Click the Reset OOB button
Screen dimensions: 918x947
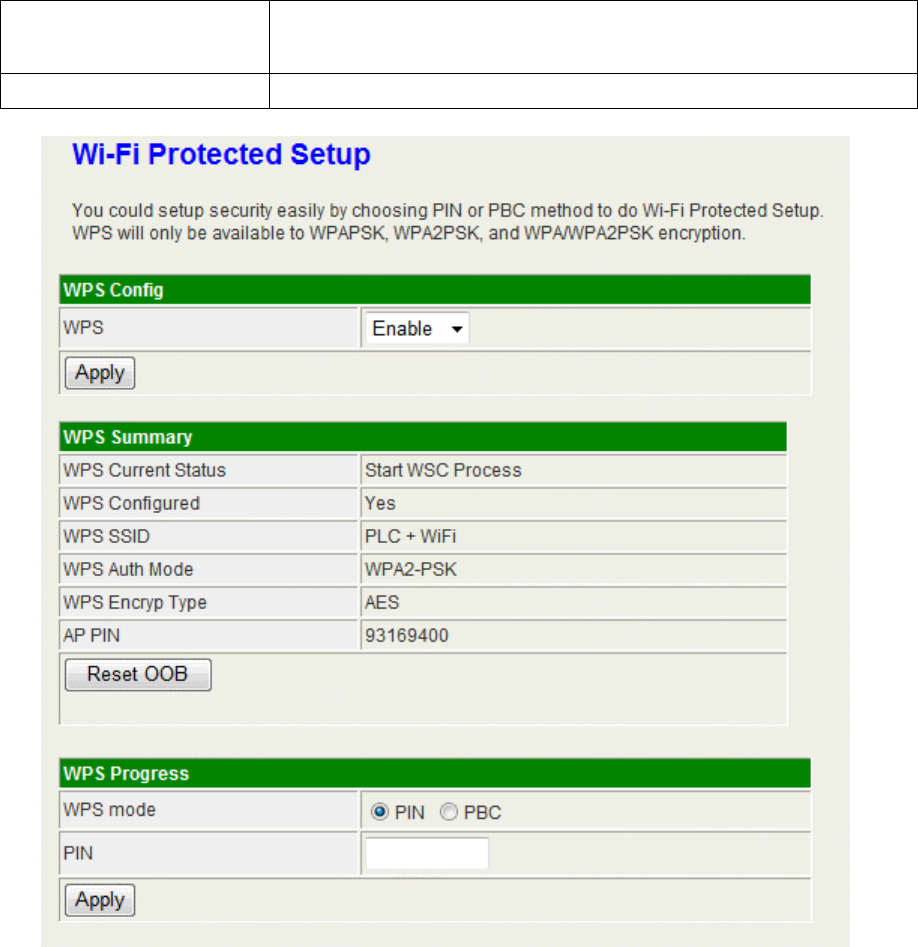point(138,675)
